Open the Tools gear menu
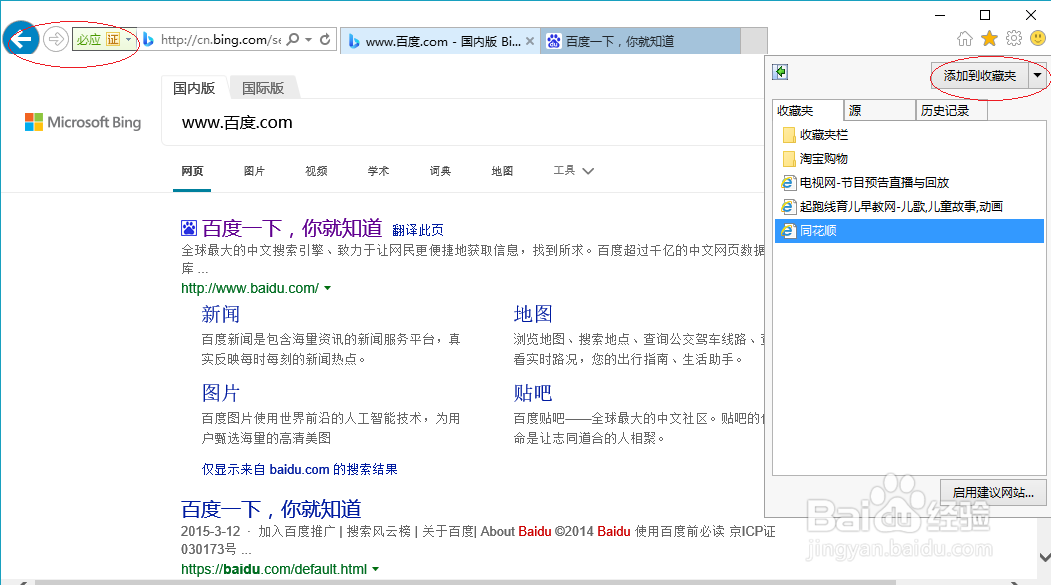Screen dimensions: 1051x585 click(x=1014, y=39)
